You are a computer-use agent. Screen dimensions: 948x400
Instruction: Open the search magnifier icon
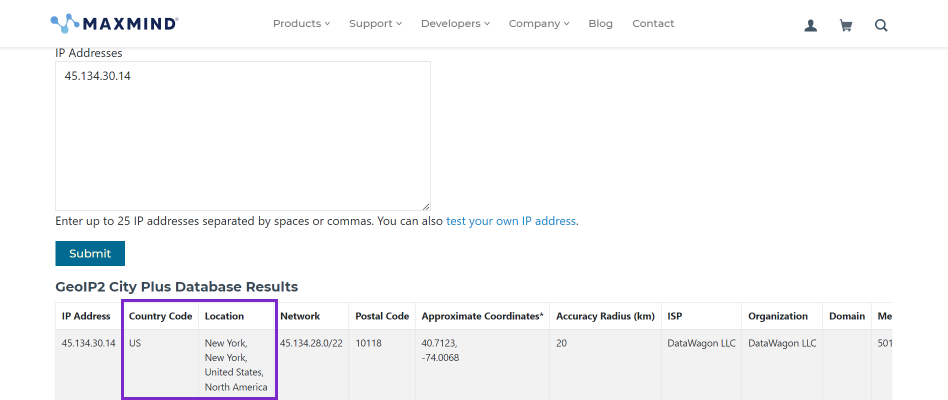(x=881, y=25)
